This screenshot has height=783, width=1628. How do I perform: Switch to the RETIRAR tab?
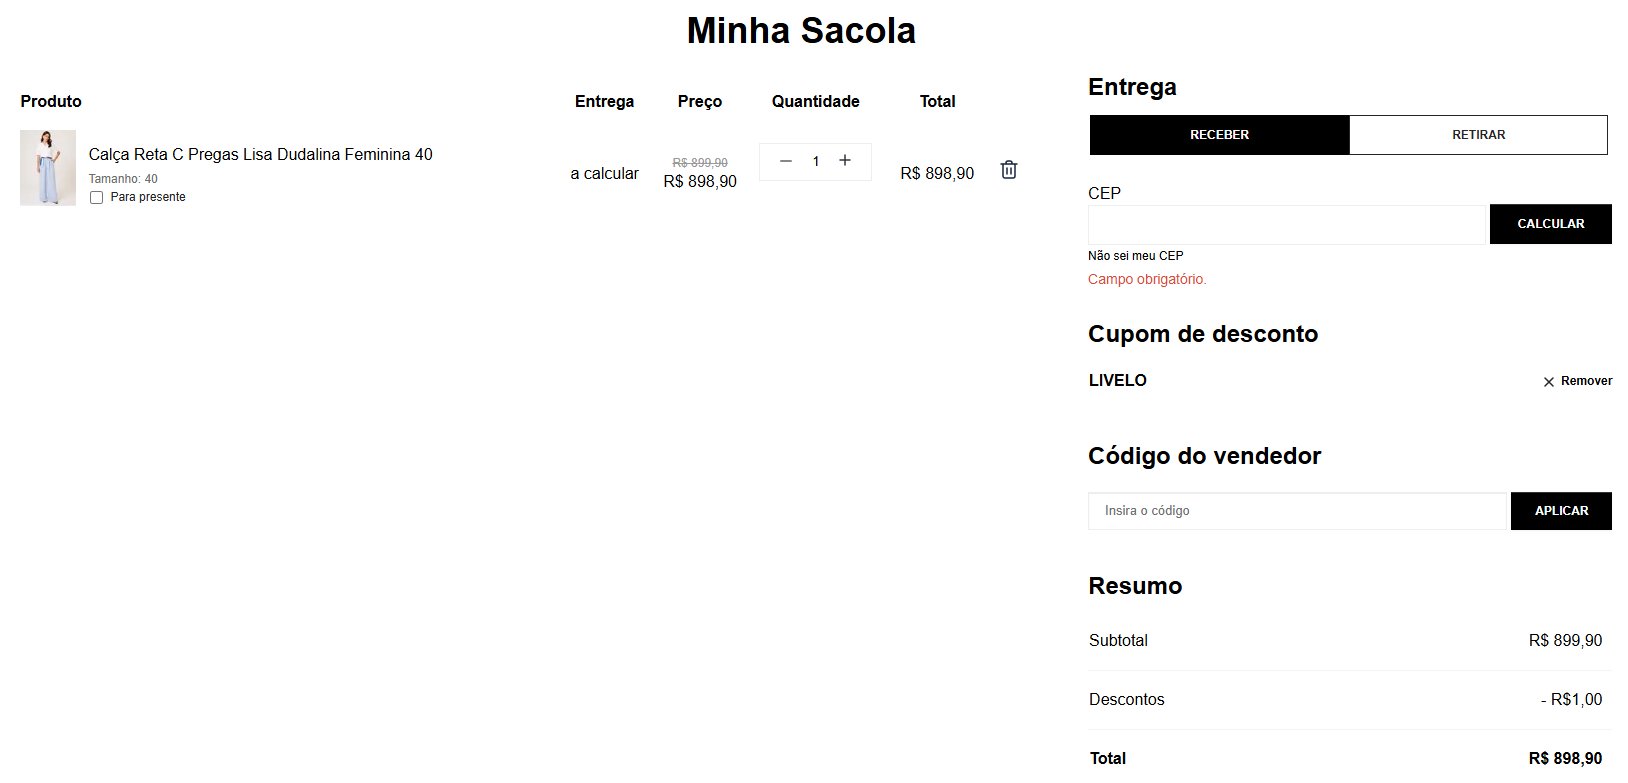pos(1478,135)
